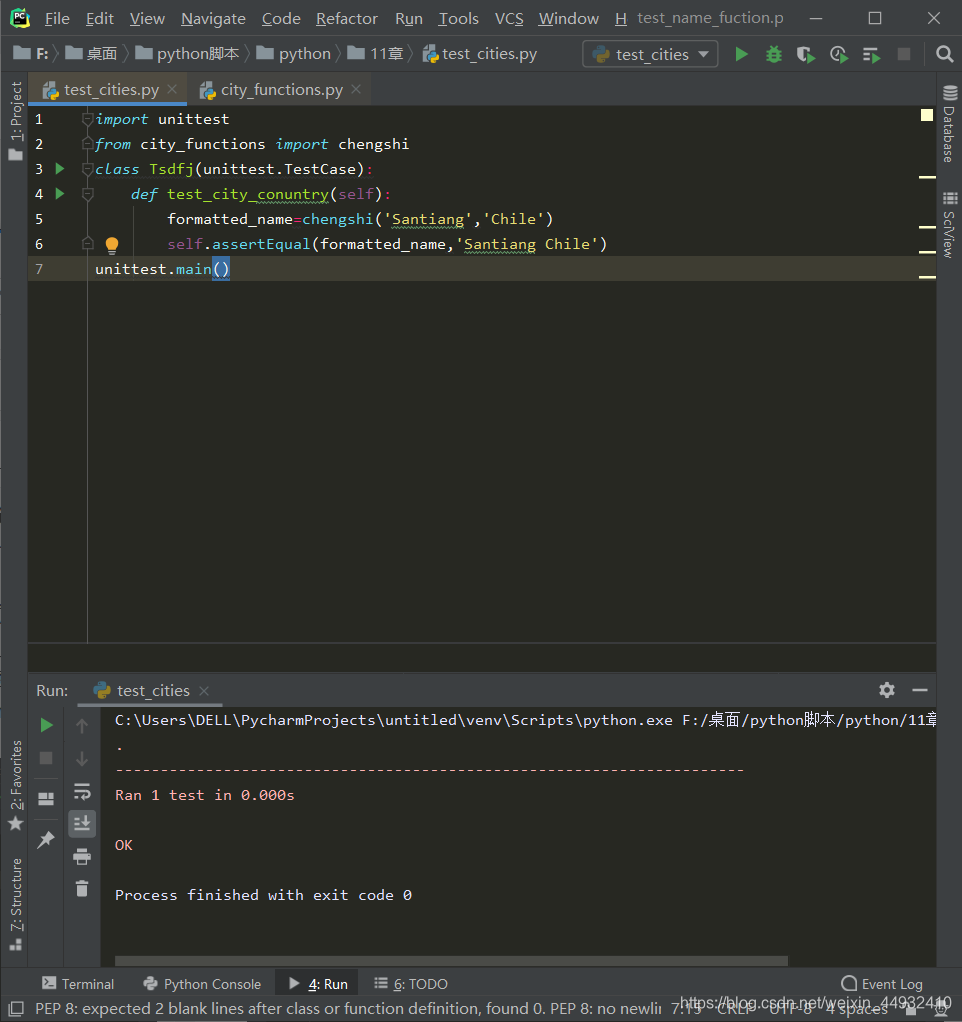Screen dimensions: 962x1022
Task: Open the VCS menu
Action: point(509,19)
